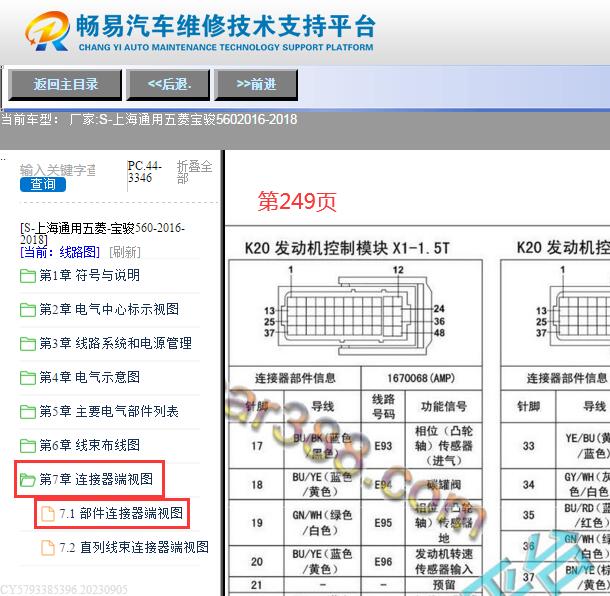Click the K20 发动机控制模块 X1-1.5T title
This screenshot has height=596, width=610.
coord(347,248)
